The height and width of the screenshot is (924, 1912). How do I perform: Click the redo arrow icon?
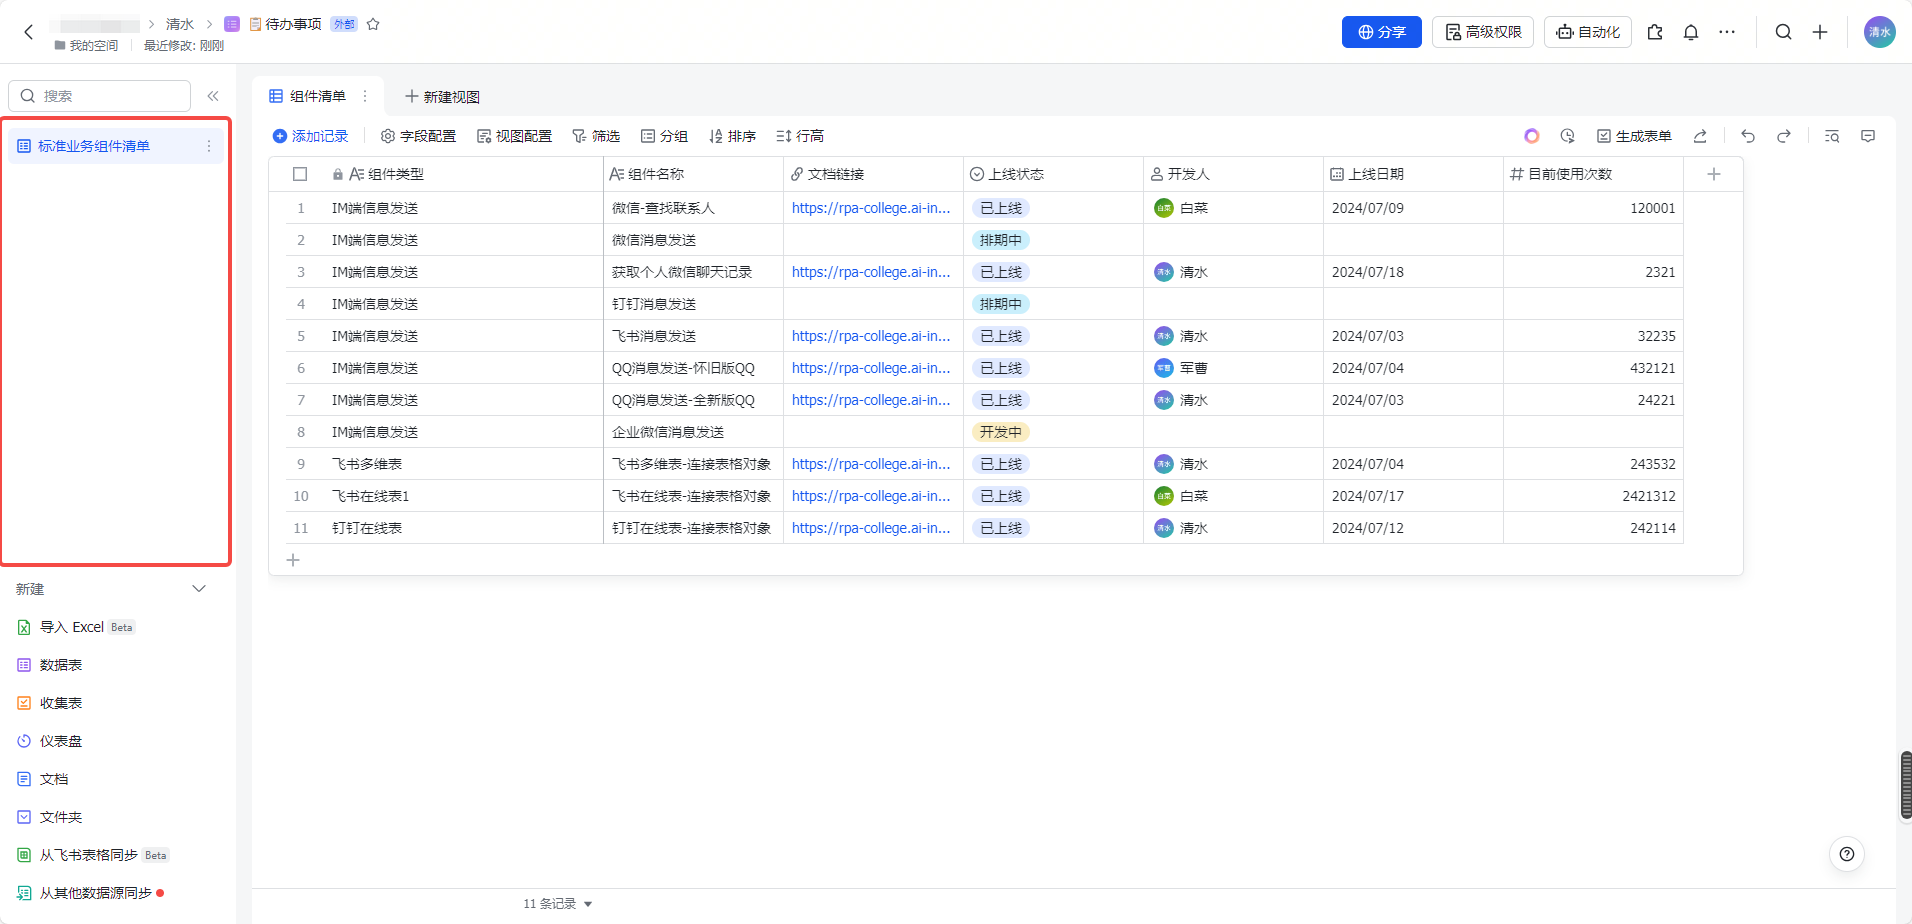1784,136
